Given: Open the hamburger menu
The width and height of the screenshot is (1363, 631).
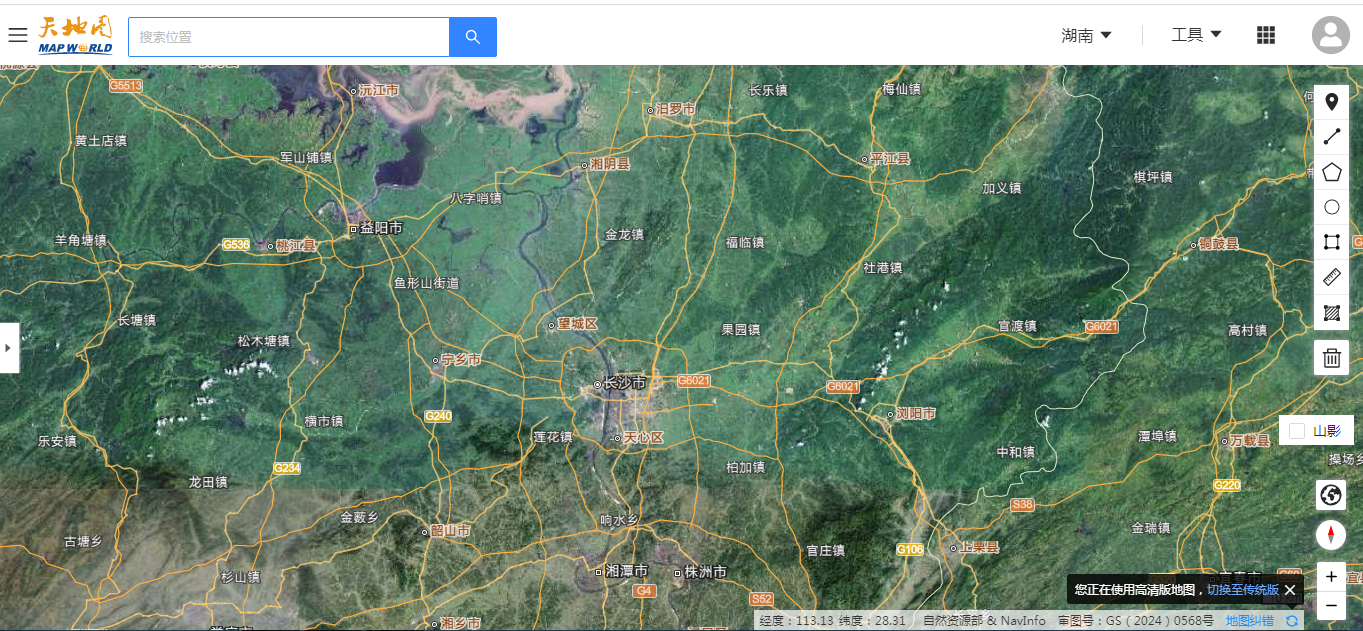Looking at the screenshot, I should 17,36.
